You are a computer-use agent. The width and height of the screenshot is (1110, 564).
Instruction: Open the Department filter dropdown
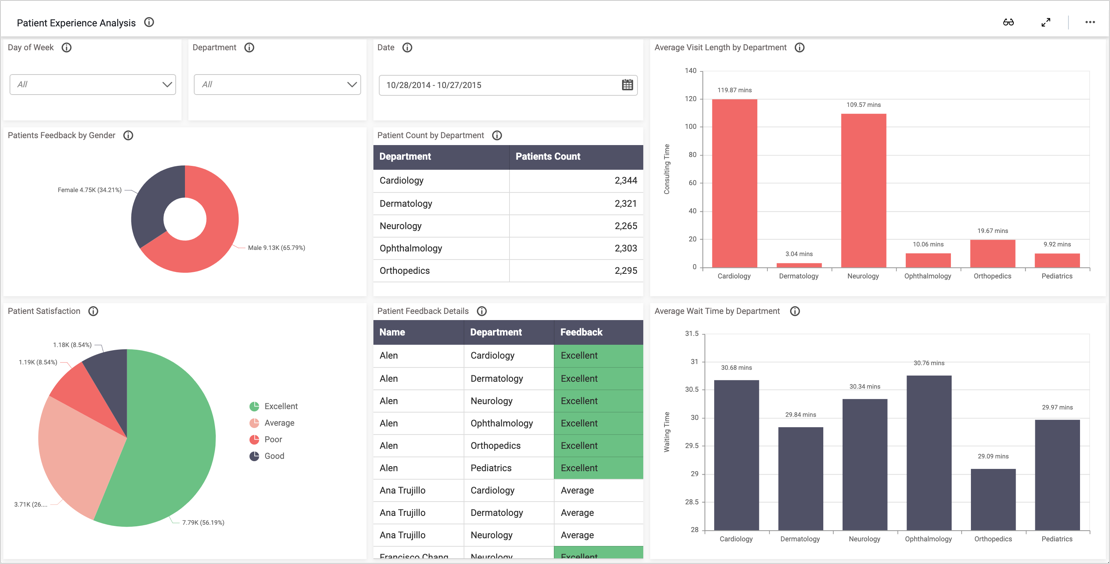tap(278, 84)
